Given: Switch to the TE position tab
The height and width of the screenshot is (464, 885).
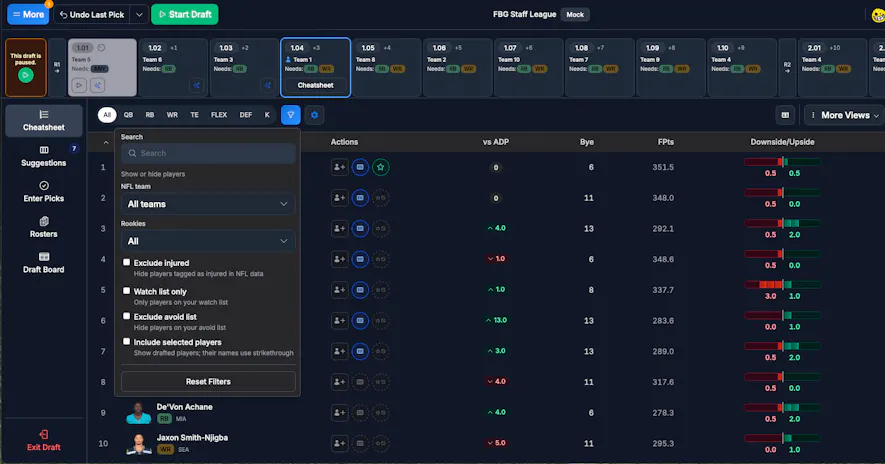Looking at the screenshot, I should point(194,115).
